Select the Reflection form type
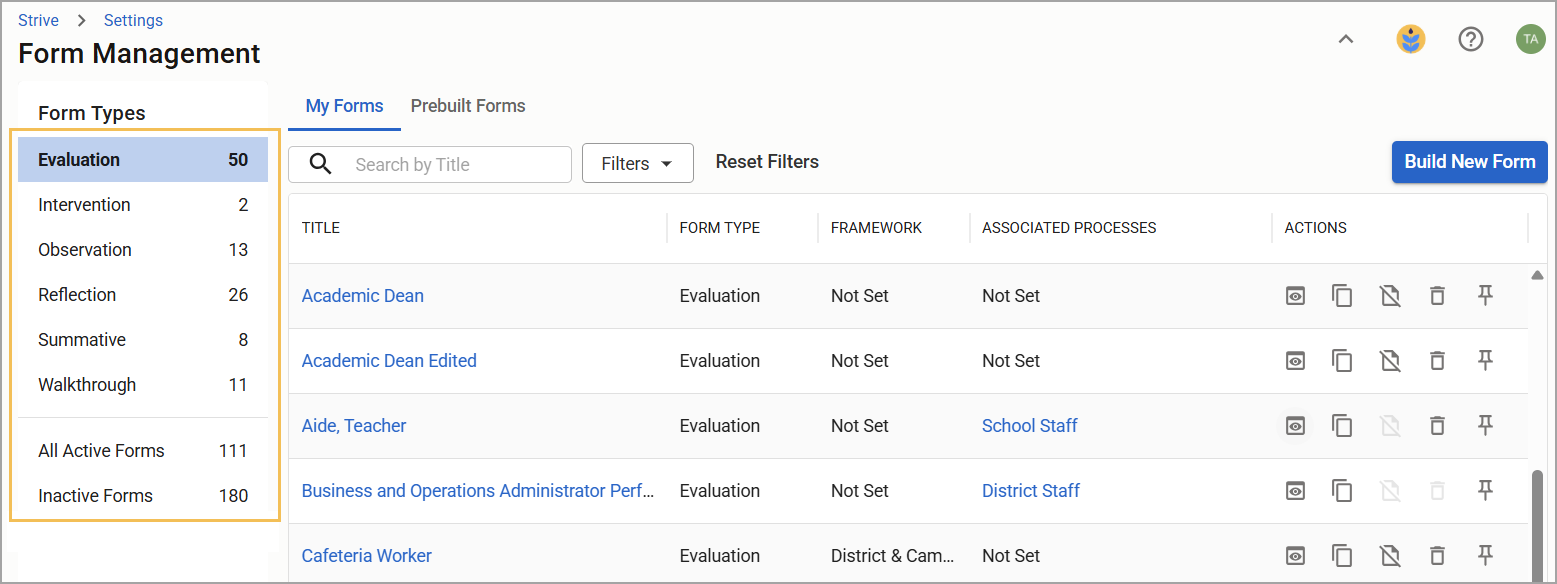The image size is (1557, 584). click(x=143, y=295)
